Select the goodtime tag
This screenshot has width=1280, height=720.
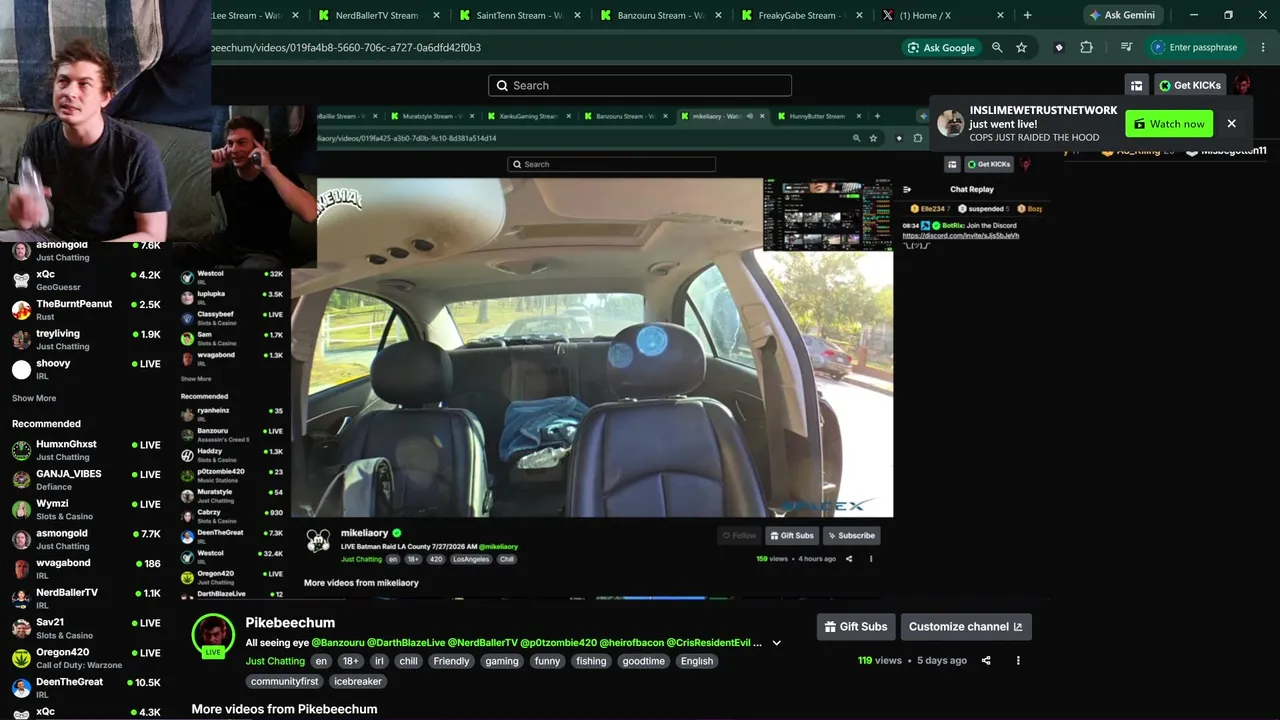pos(643,661)
